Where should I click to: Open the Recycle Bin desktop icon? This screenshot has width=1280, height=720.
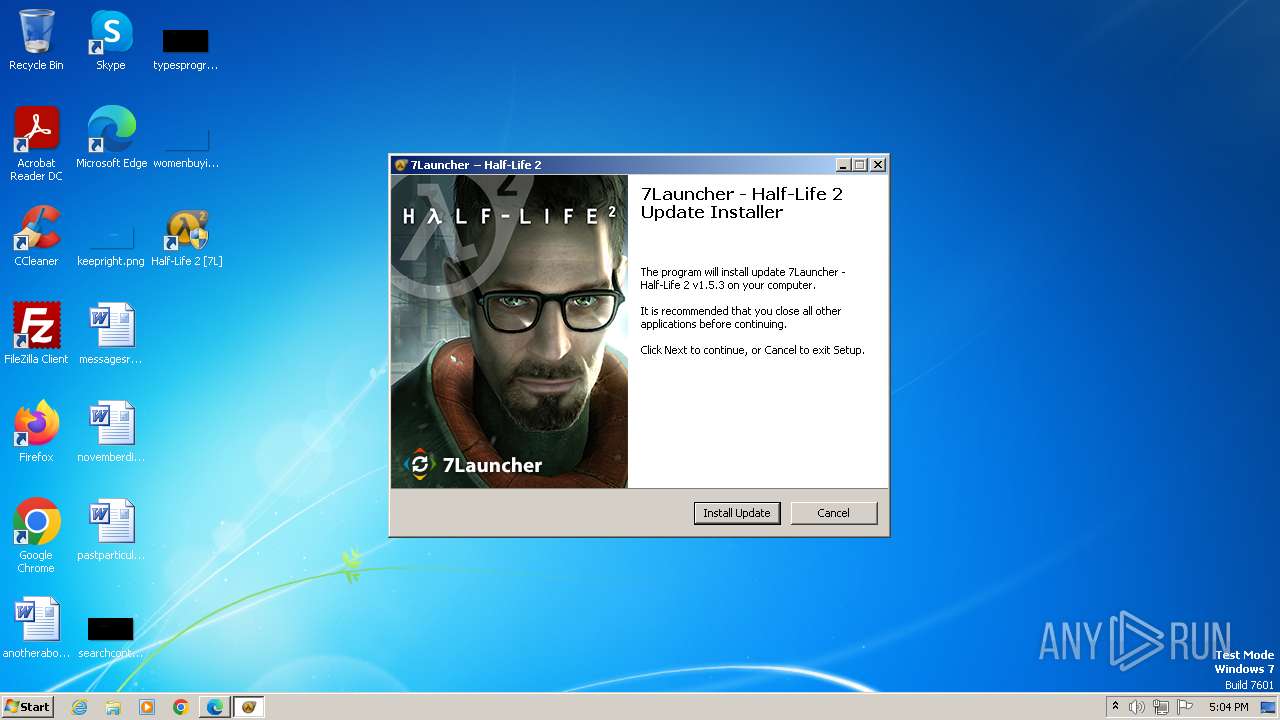(36, 40)
